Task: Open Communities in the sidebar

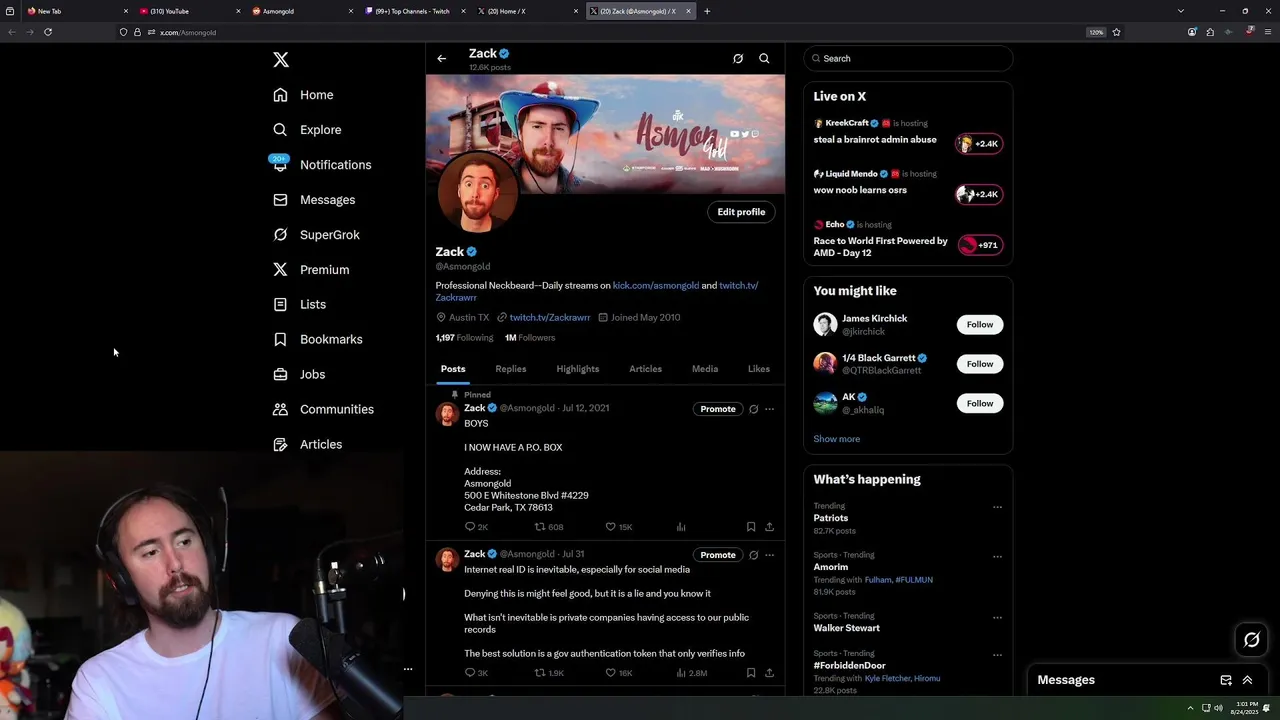Action: 323,409
